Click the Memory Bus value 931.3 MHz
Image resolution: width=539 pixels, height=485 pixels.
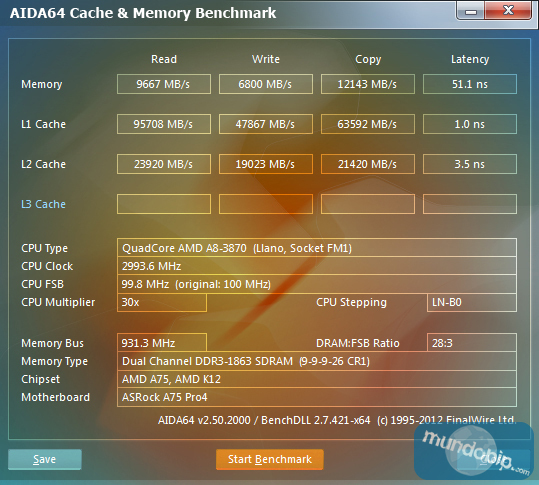162,343
